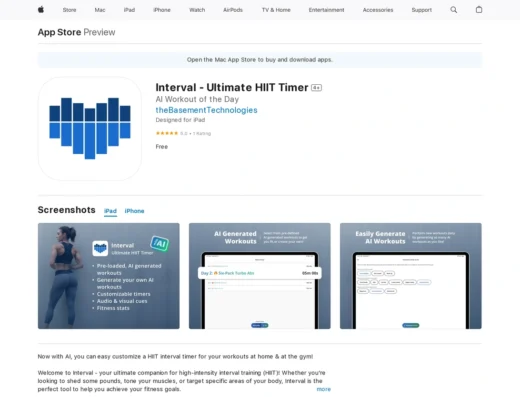The height and width of the screenshot is (397, 520).
Task: Open the Watch navigation item
Action: [x=197, y=10]
